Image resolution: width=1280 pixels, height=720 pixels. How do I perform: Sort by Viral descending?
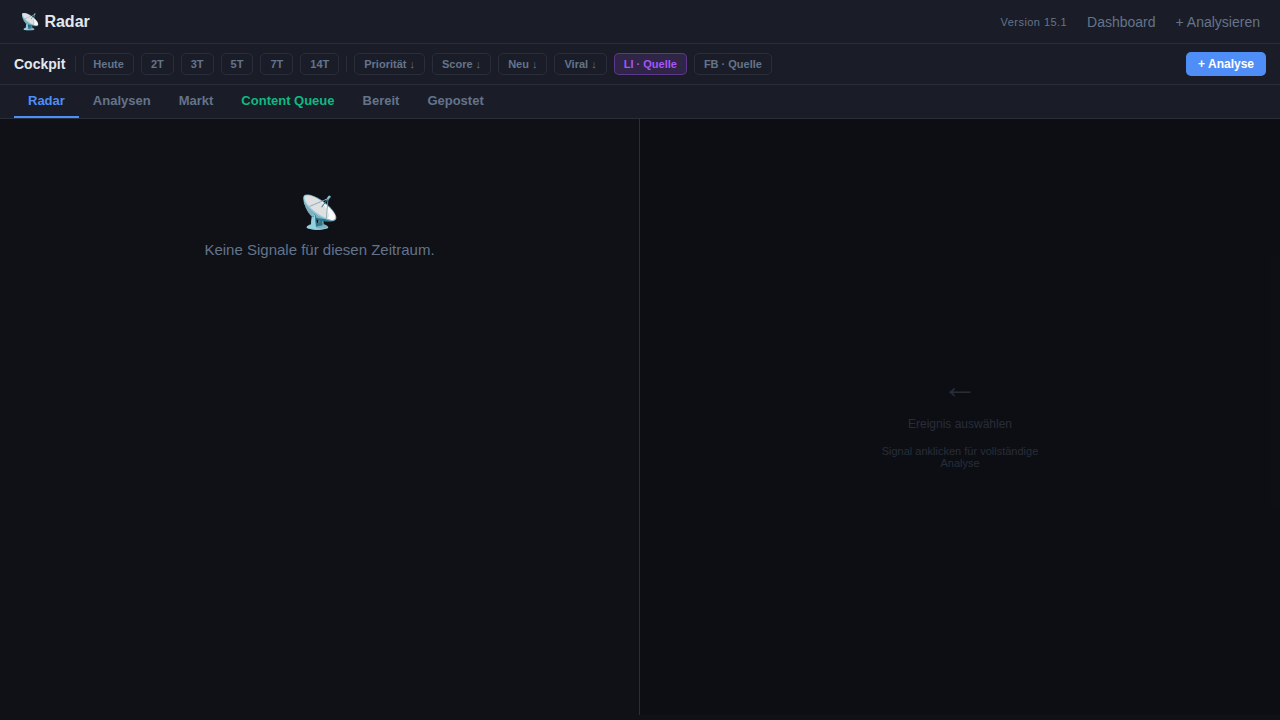[x=580, y=64]
